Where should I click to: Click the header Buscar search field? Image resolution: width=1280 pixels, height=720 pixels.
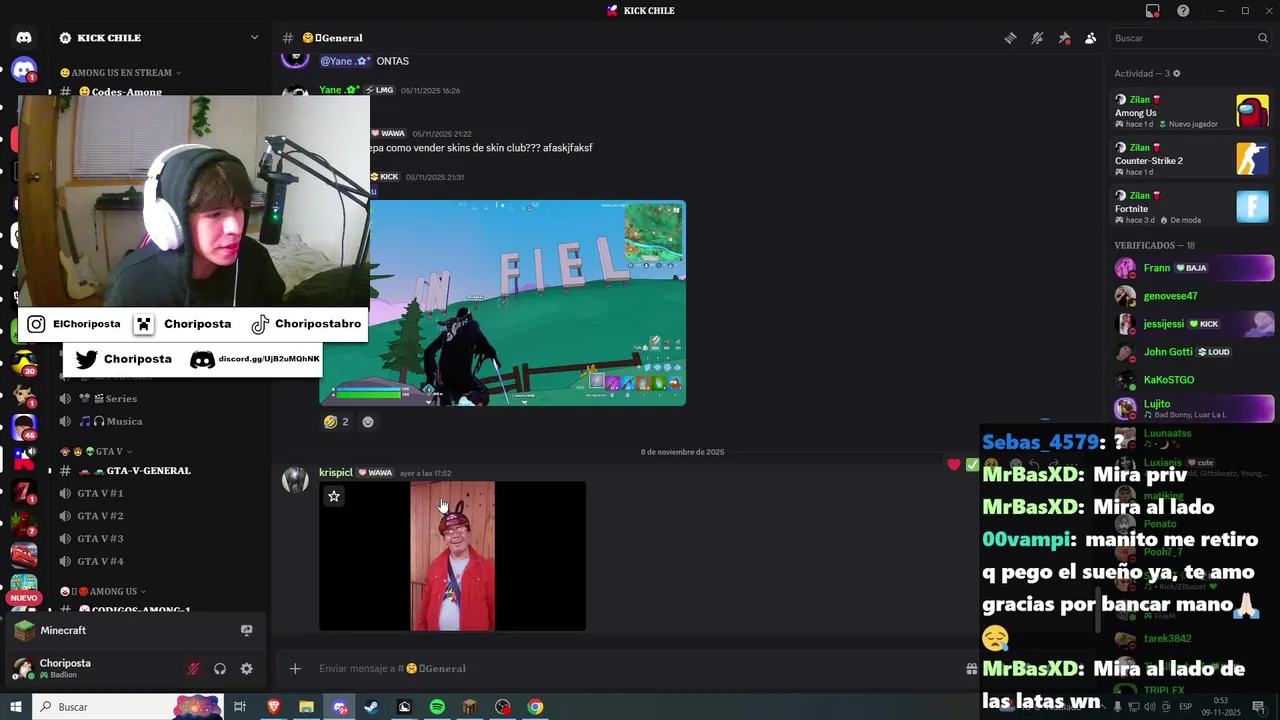1190,38
